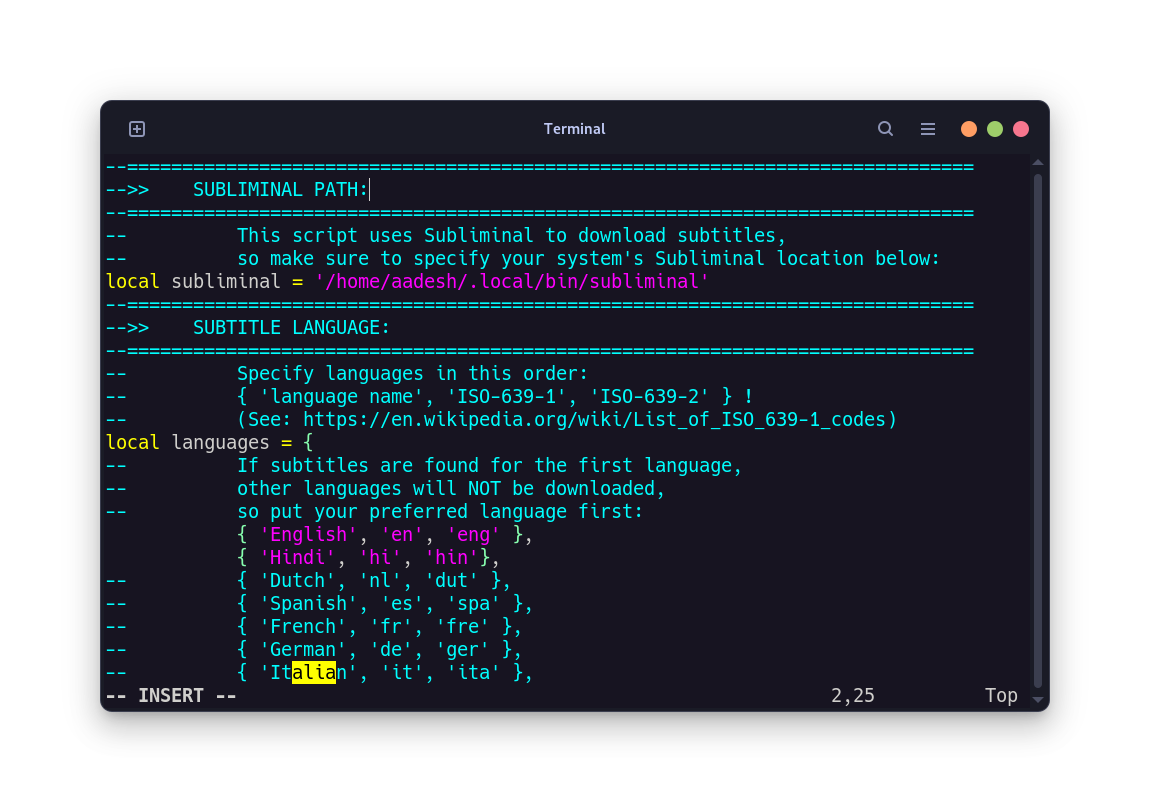The image size is (1150, 812).
Task: Click the '2,25' cursor position display
Action: pos(852,695)
